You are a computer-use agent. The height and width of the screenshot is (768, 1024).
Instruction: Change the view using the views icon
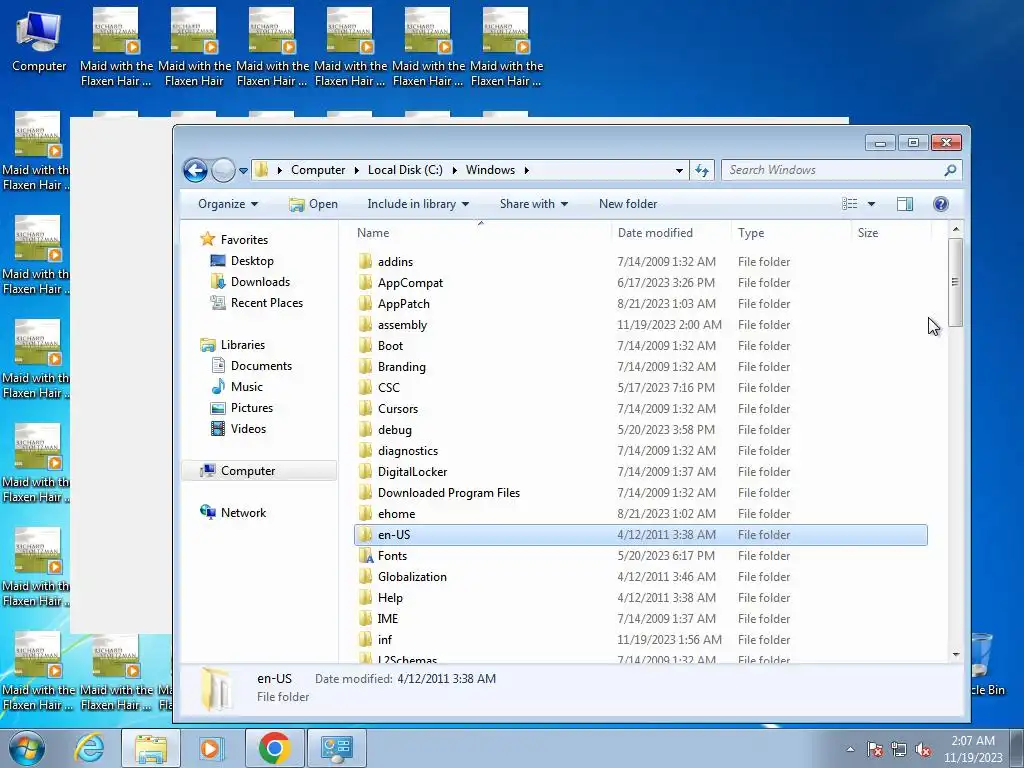tap(849, 204)
